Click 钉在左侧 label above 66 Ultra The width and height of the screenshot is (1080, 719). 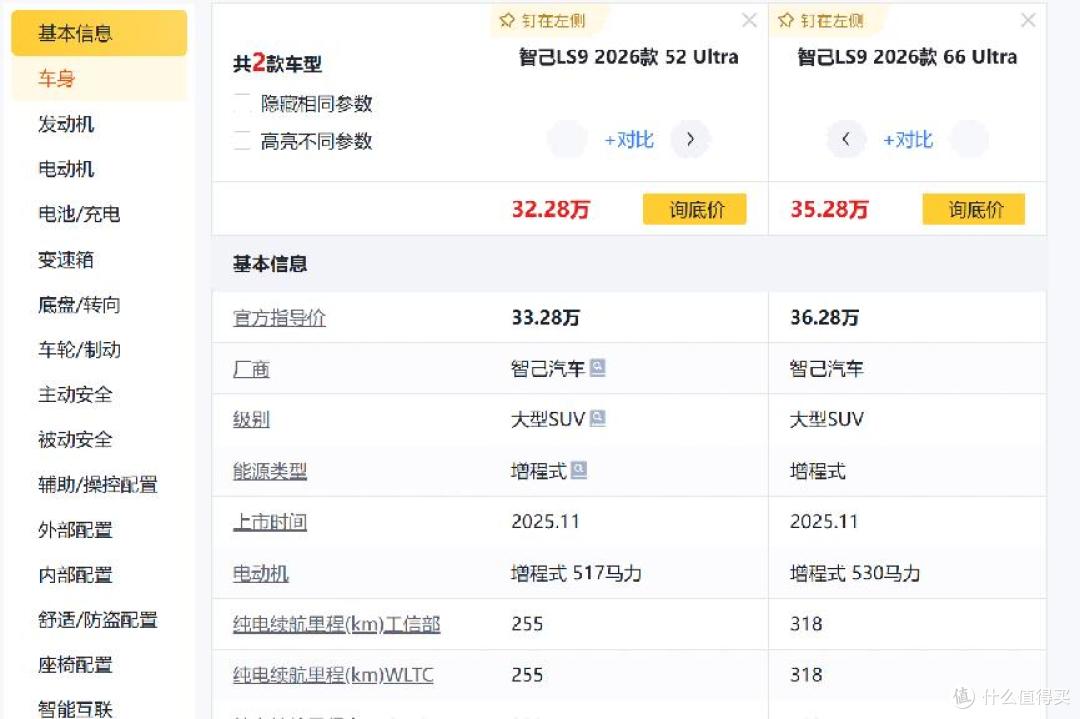pyautogui.click(x=832, y=21)
